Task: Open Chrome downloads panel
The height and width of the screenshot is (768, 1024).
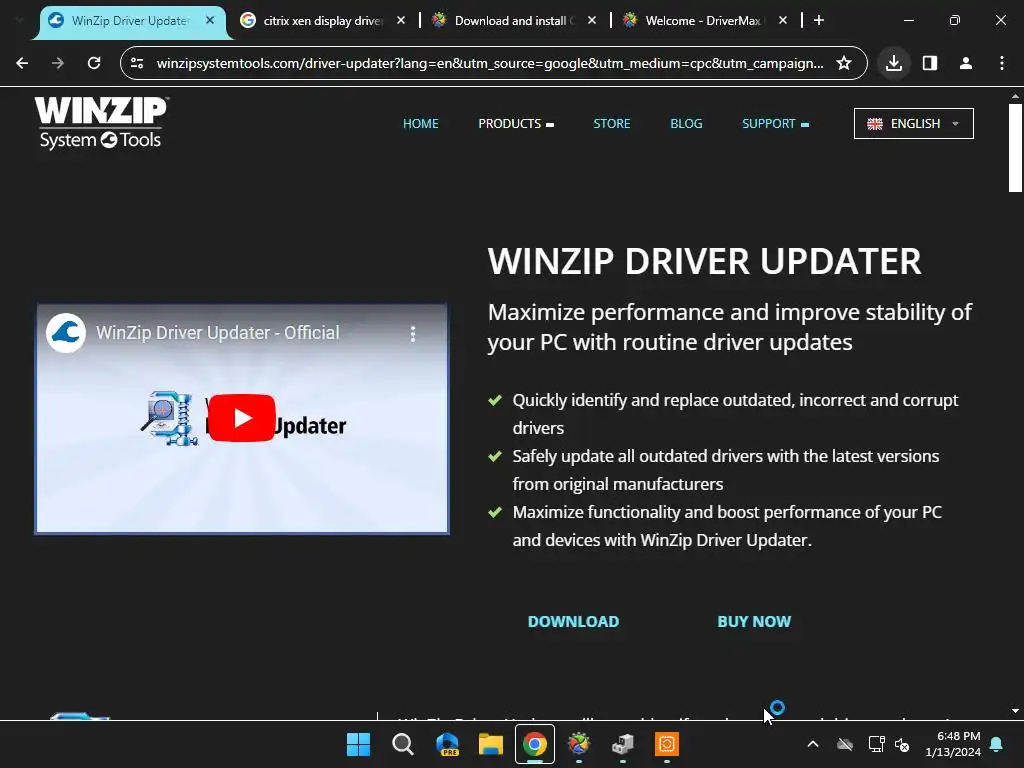Action: [x=894, y=63]
